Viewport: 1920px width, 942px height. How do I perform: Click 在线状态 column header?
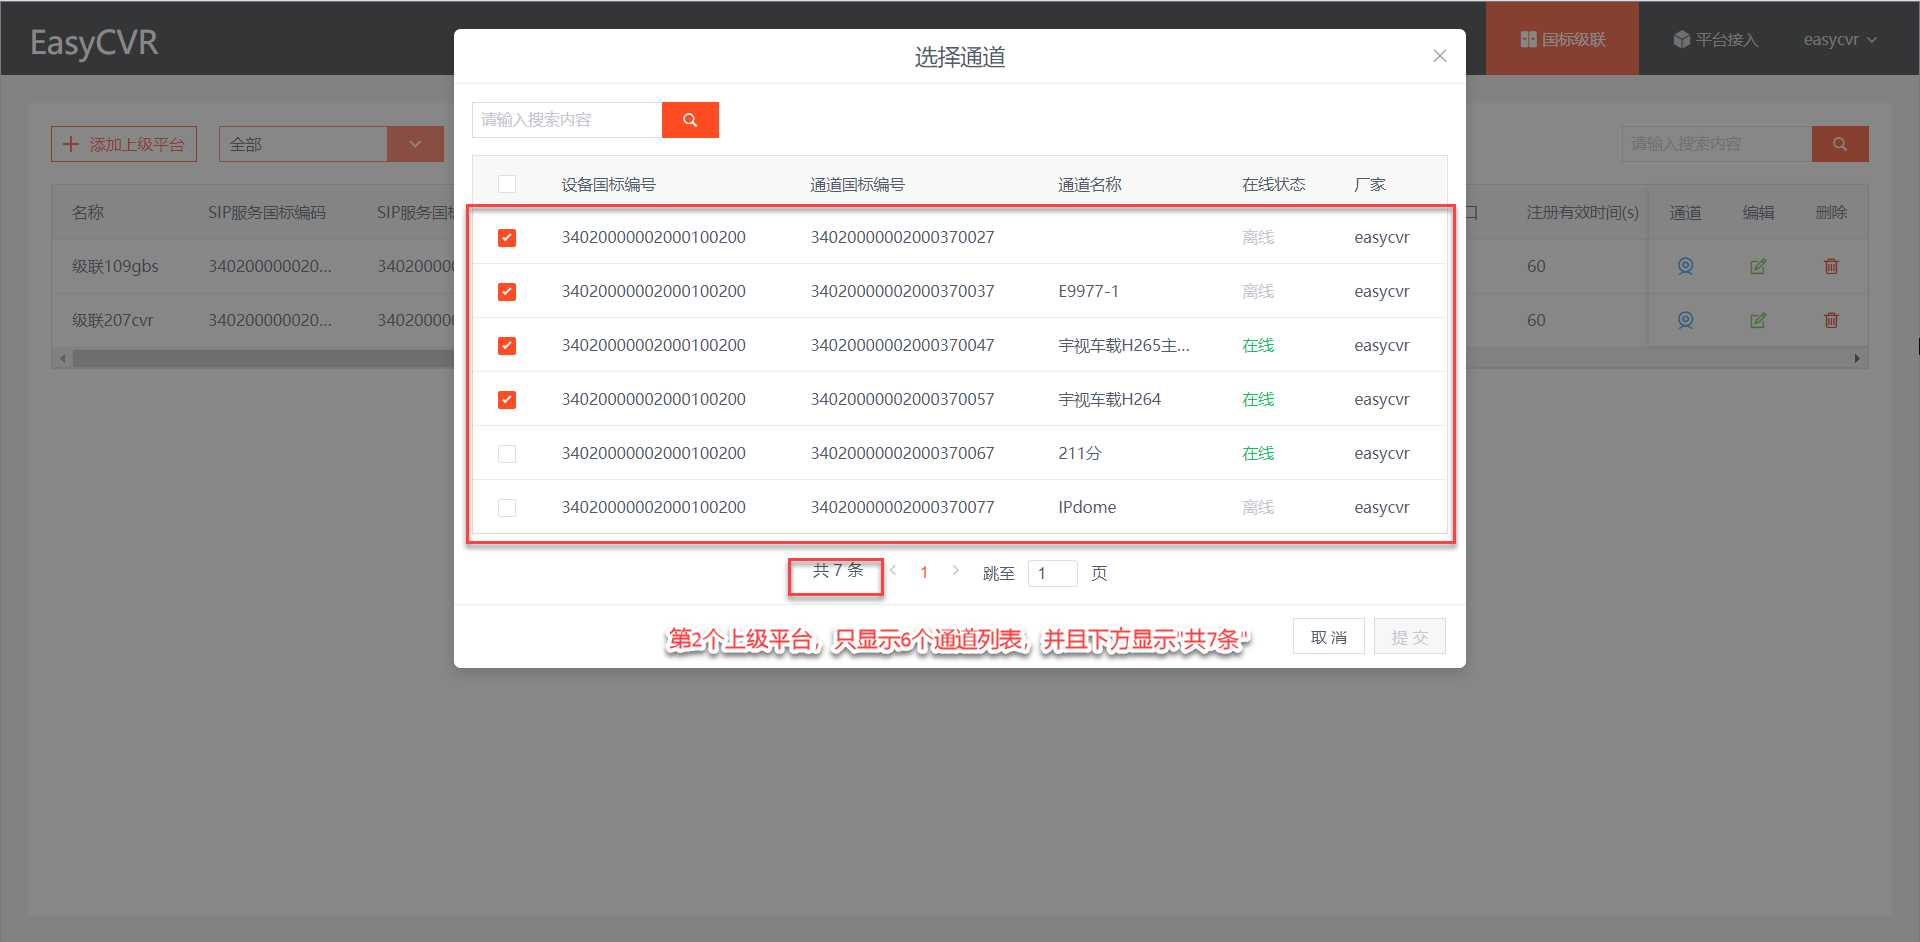(1274, 184)
